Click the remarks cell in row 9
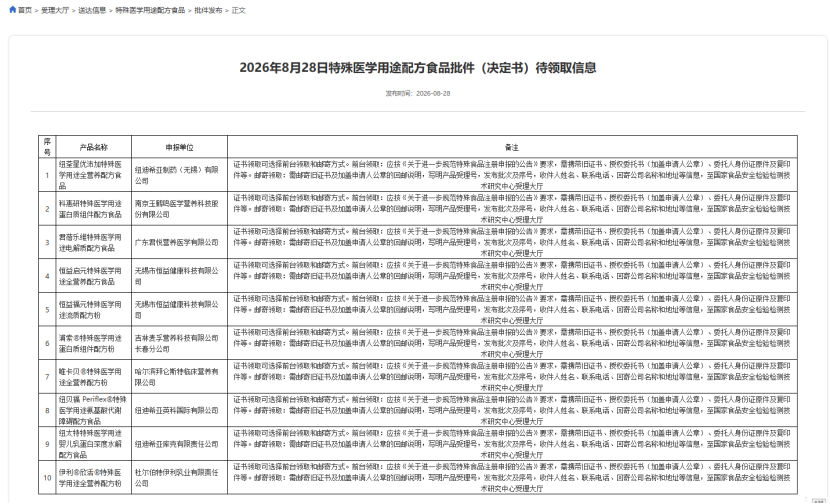The height and width of the screenshot is (504, 830). click(x=512, y=444)
